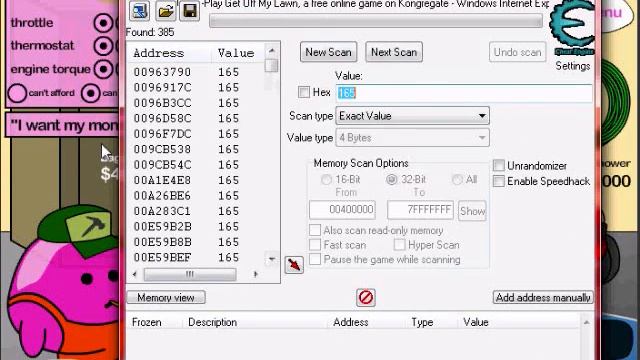Save table with the floppy disk icon
Screen dimensions: 640x360
coord(189,11)
